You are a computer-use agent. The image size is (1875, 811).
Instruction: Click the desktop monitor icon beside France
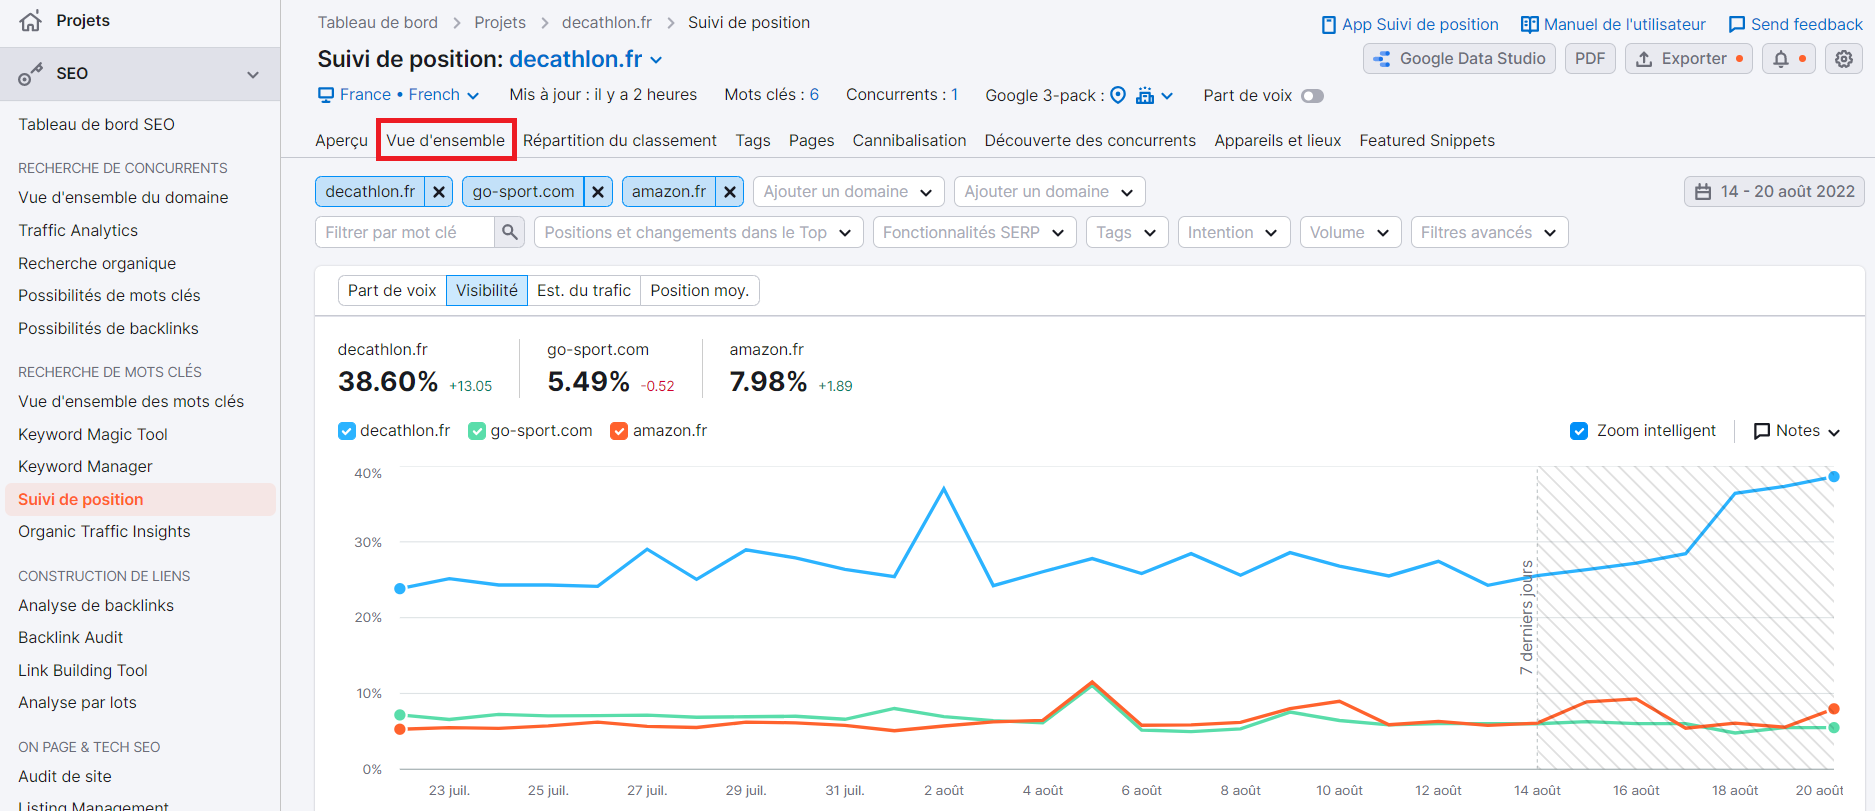326,95
